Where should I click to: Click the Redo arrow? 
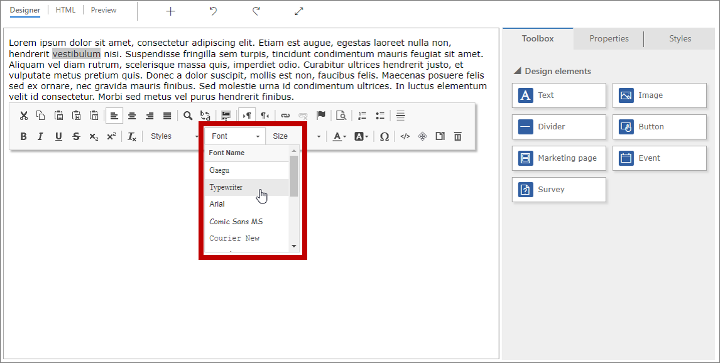pyautogui.click(x=256, y=11)
